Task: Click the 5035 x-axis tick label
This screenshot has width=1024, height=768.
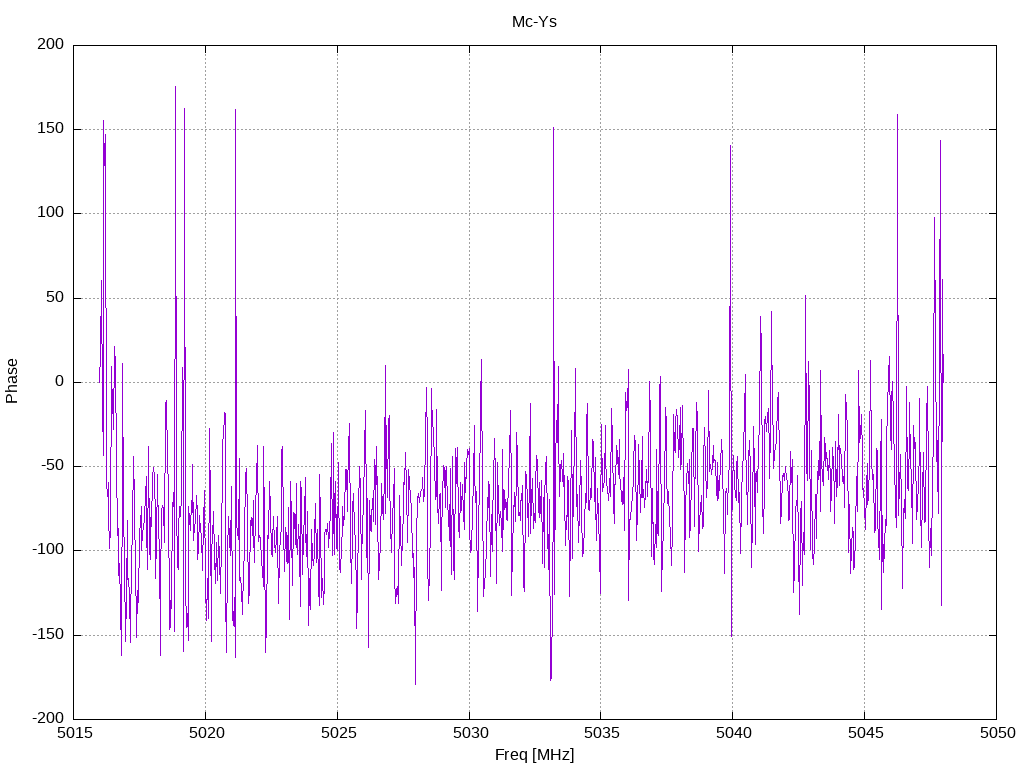Action: [602, 733]
